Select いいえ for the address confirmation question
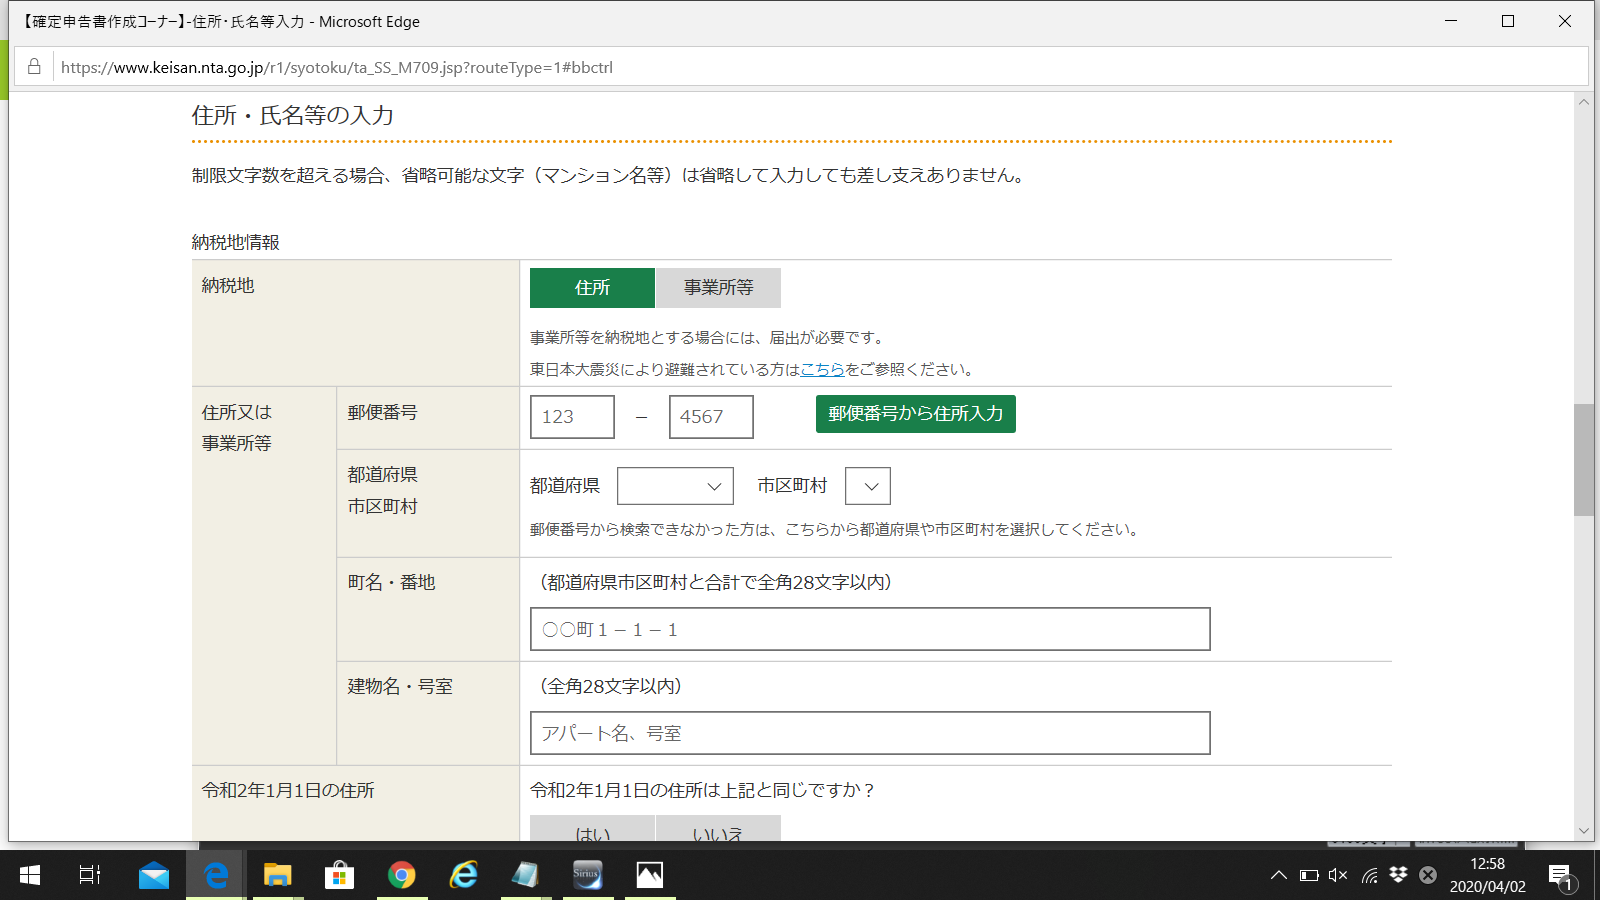Screen dimensions: 1600x900 pyautogui.click(x=718, y=833)
